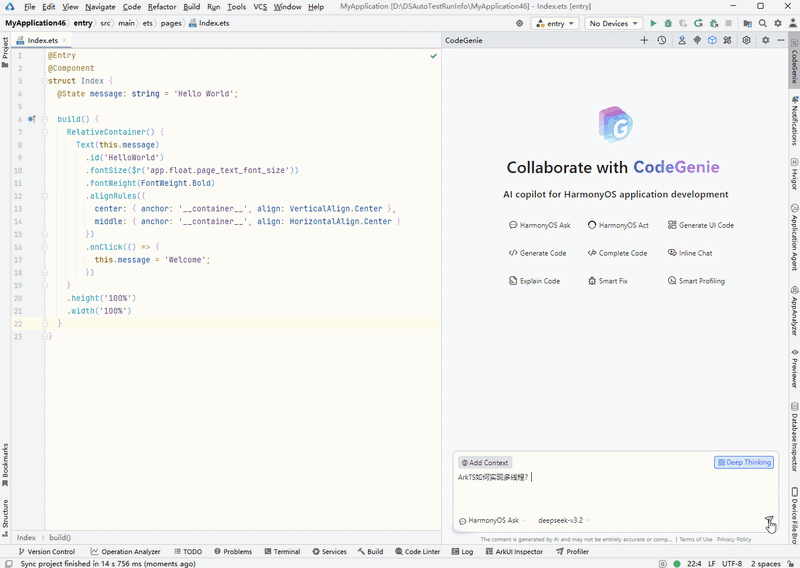Open the Refactor menu
The image size is (800, 568).
coord(162,7)
